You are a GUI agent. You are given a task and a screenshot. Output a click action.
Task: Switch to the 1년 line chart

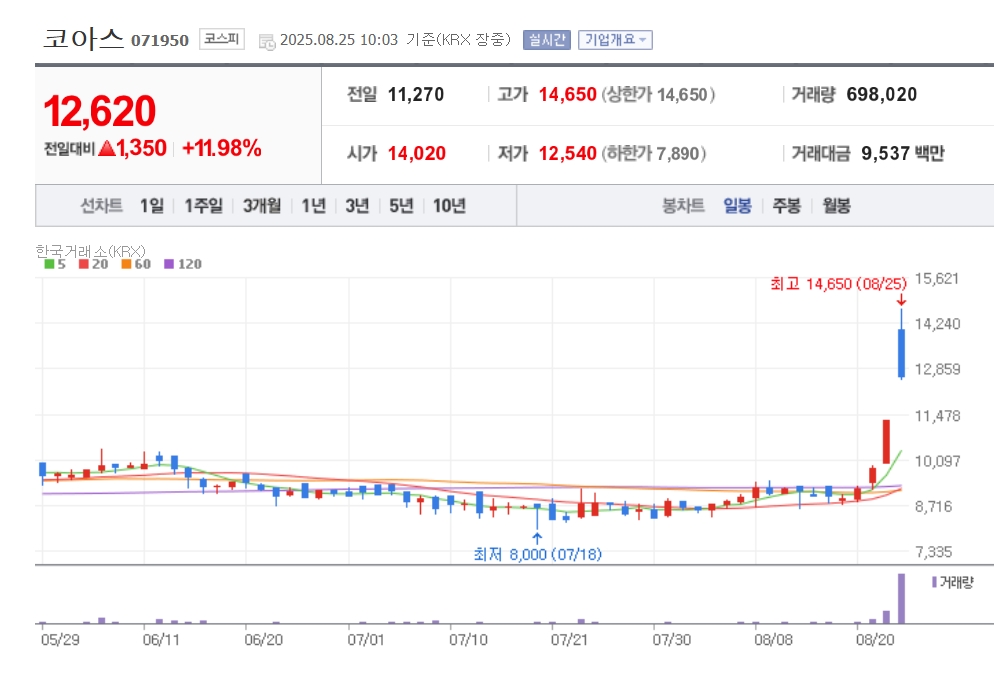[x=313, y=205]
